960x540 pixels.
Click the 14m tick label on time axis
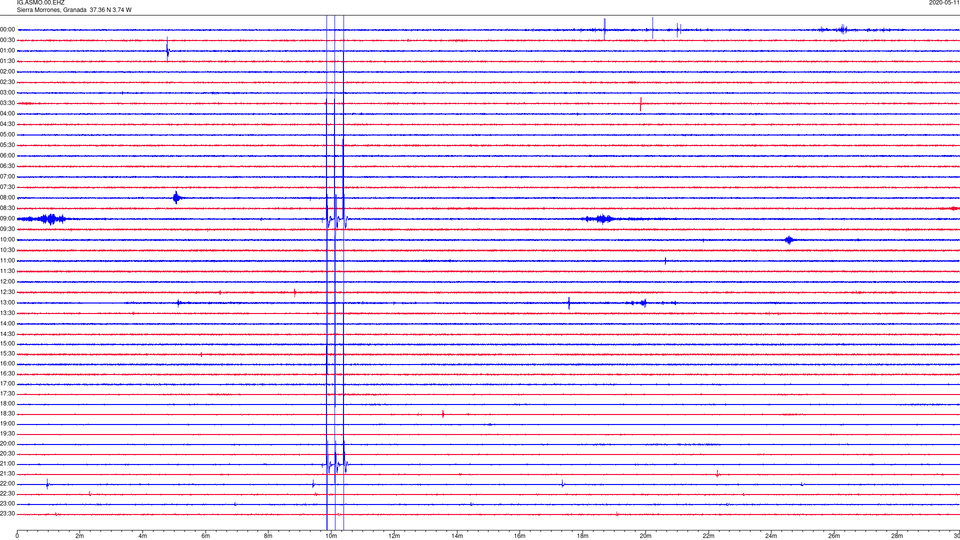pyautogui.click(x=457, y=536)
